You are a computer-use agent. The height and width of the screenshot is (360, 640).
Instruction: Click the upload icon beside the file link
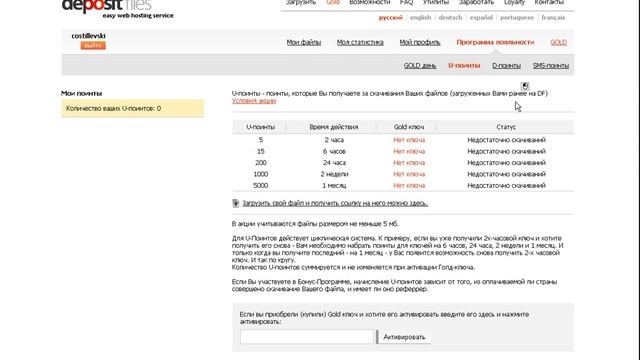236,203
